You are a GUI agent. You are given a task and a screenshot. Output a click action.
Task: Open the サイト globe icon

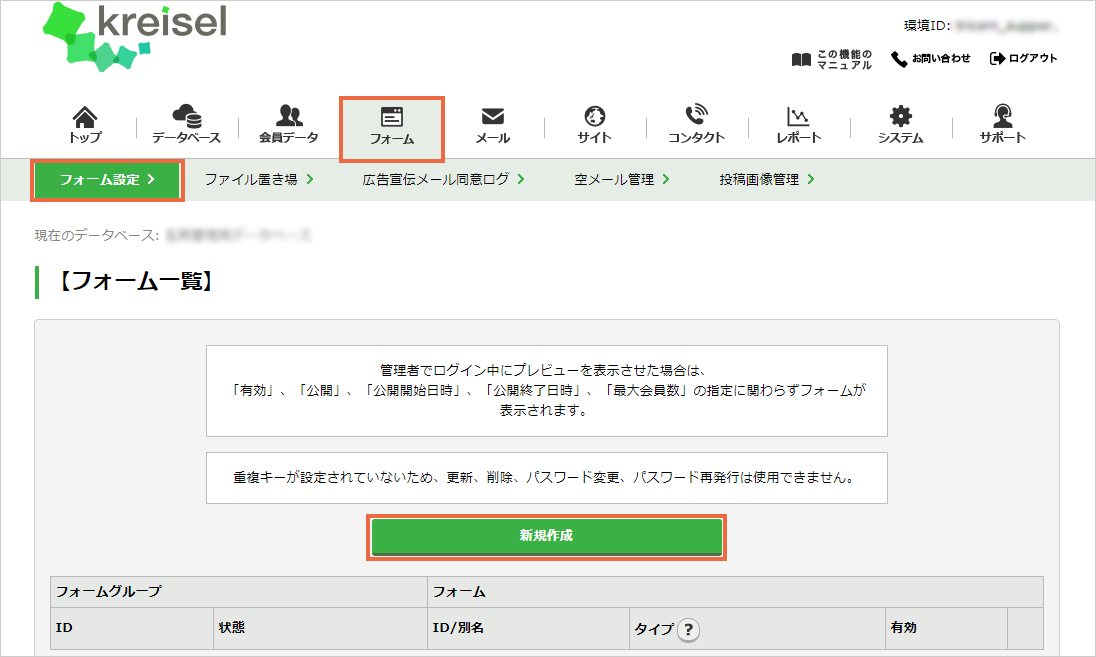(x=595, y=116)
